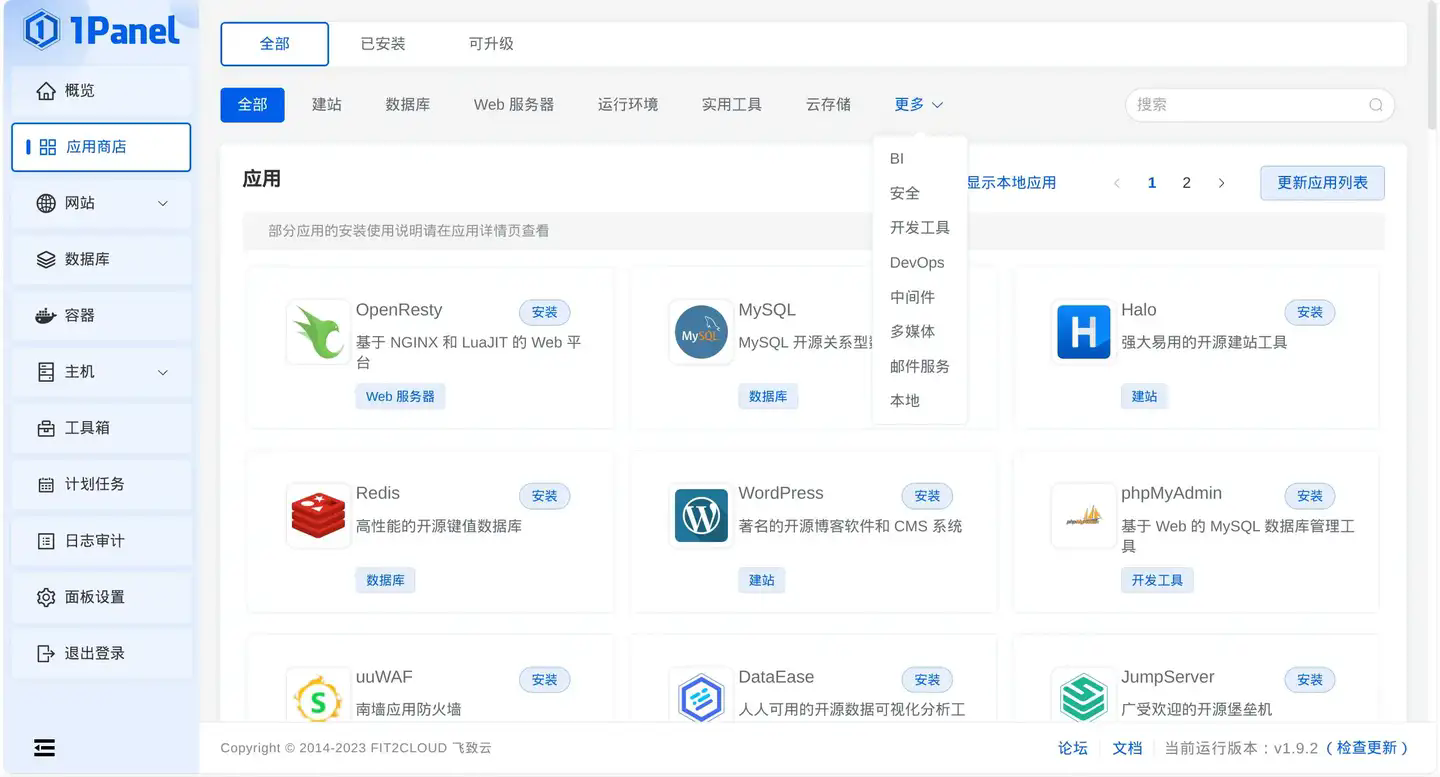Select 多媒体 from the dropdown

[x=920, y=332]
